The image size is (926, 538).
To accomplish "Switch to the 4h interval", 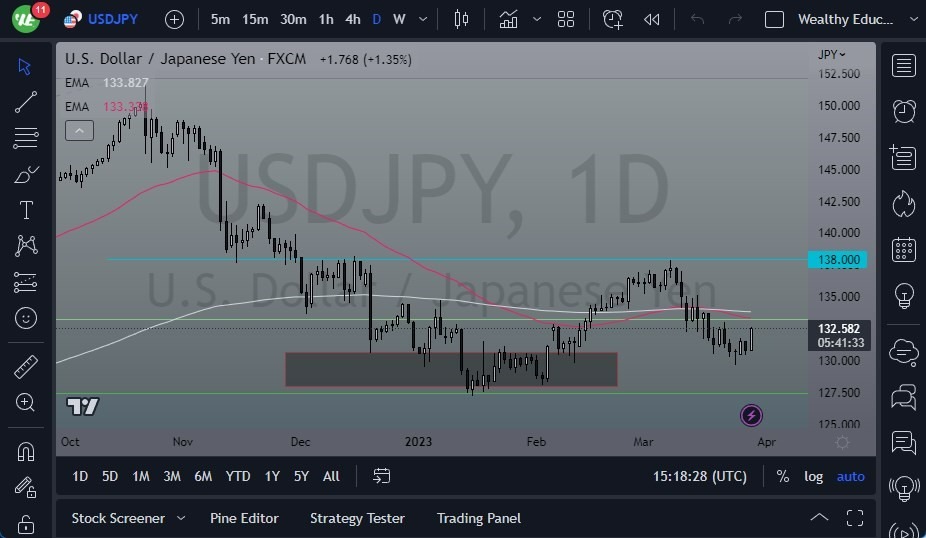I will pos(353,19).
